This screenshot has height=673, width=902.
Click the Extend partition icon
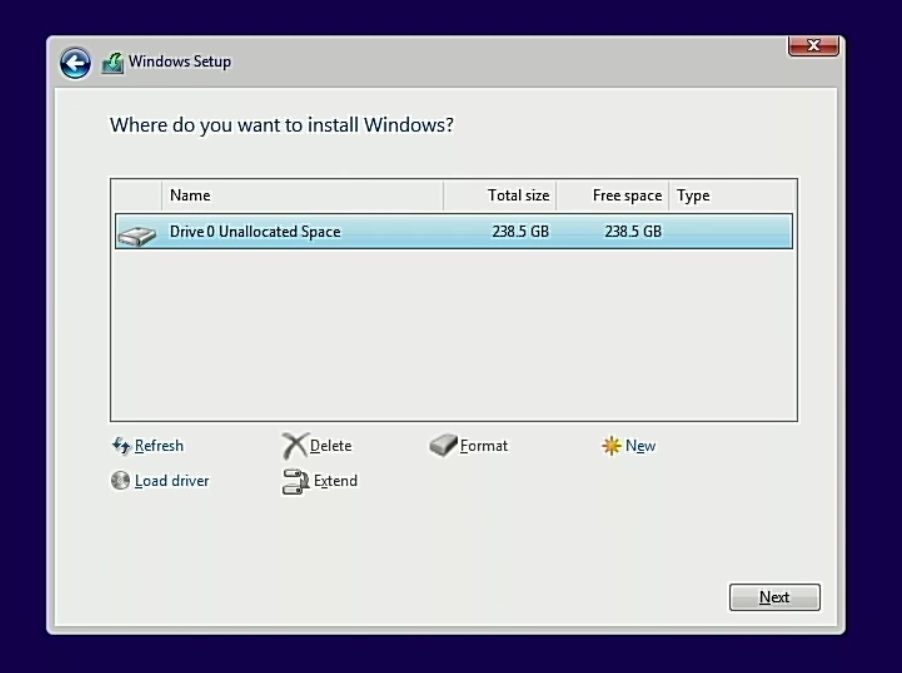pos(295,481)
